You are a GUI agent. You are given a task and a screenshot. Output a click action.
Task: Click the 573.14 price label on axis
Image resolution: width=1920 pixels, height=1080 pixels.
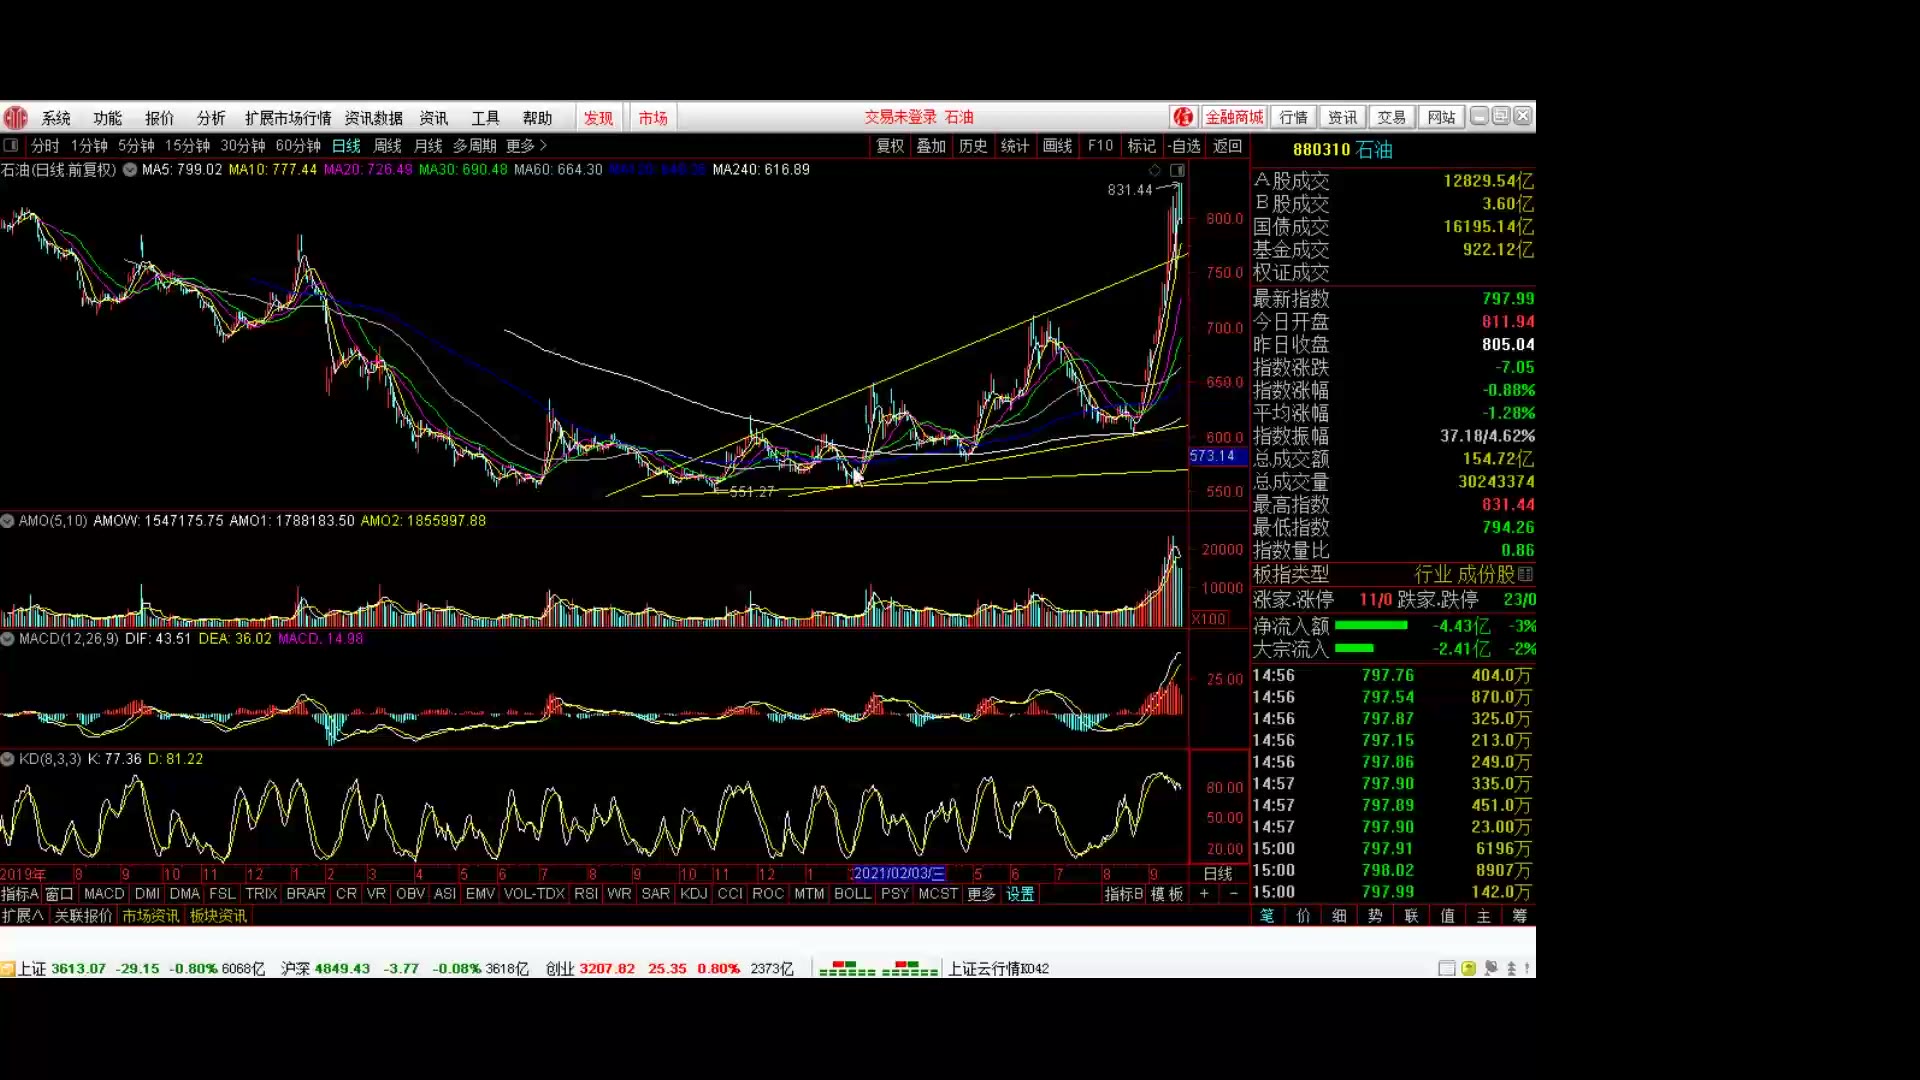click(x=1216, y=456)
